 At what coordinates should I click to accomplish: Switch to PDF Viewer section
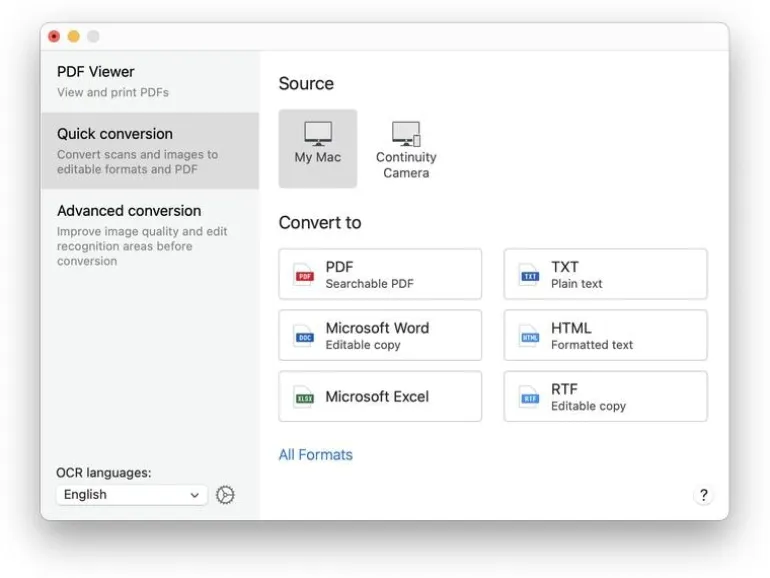pos(150,82)
